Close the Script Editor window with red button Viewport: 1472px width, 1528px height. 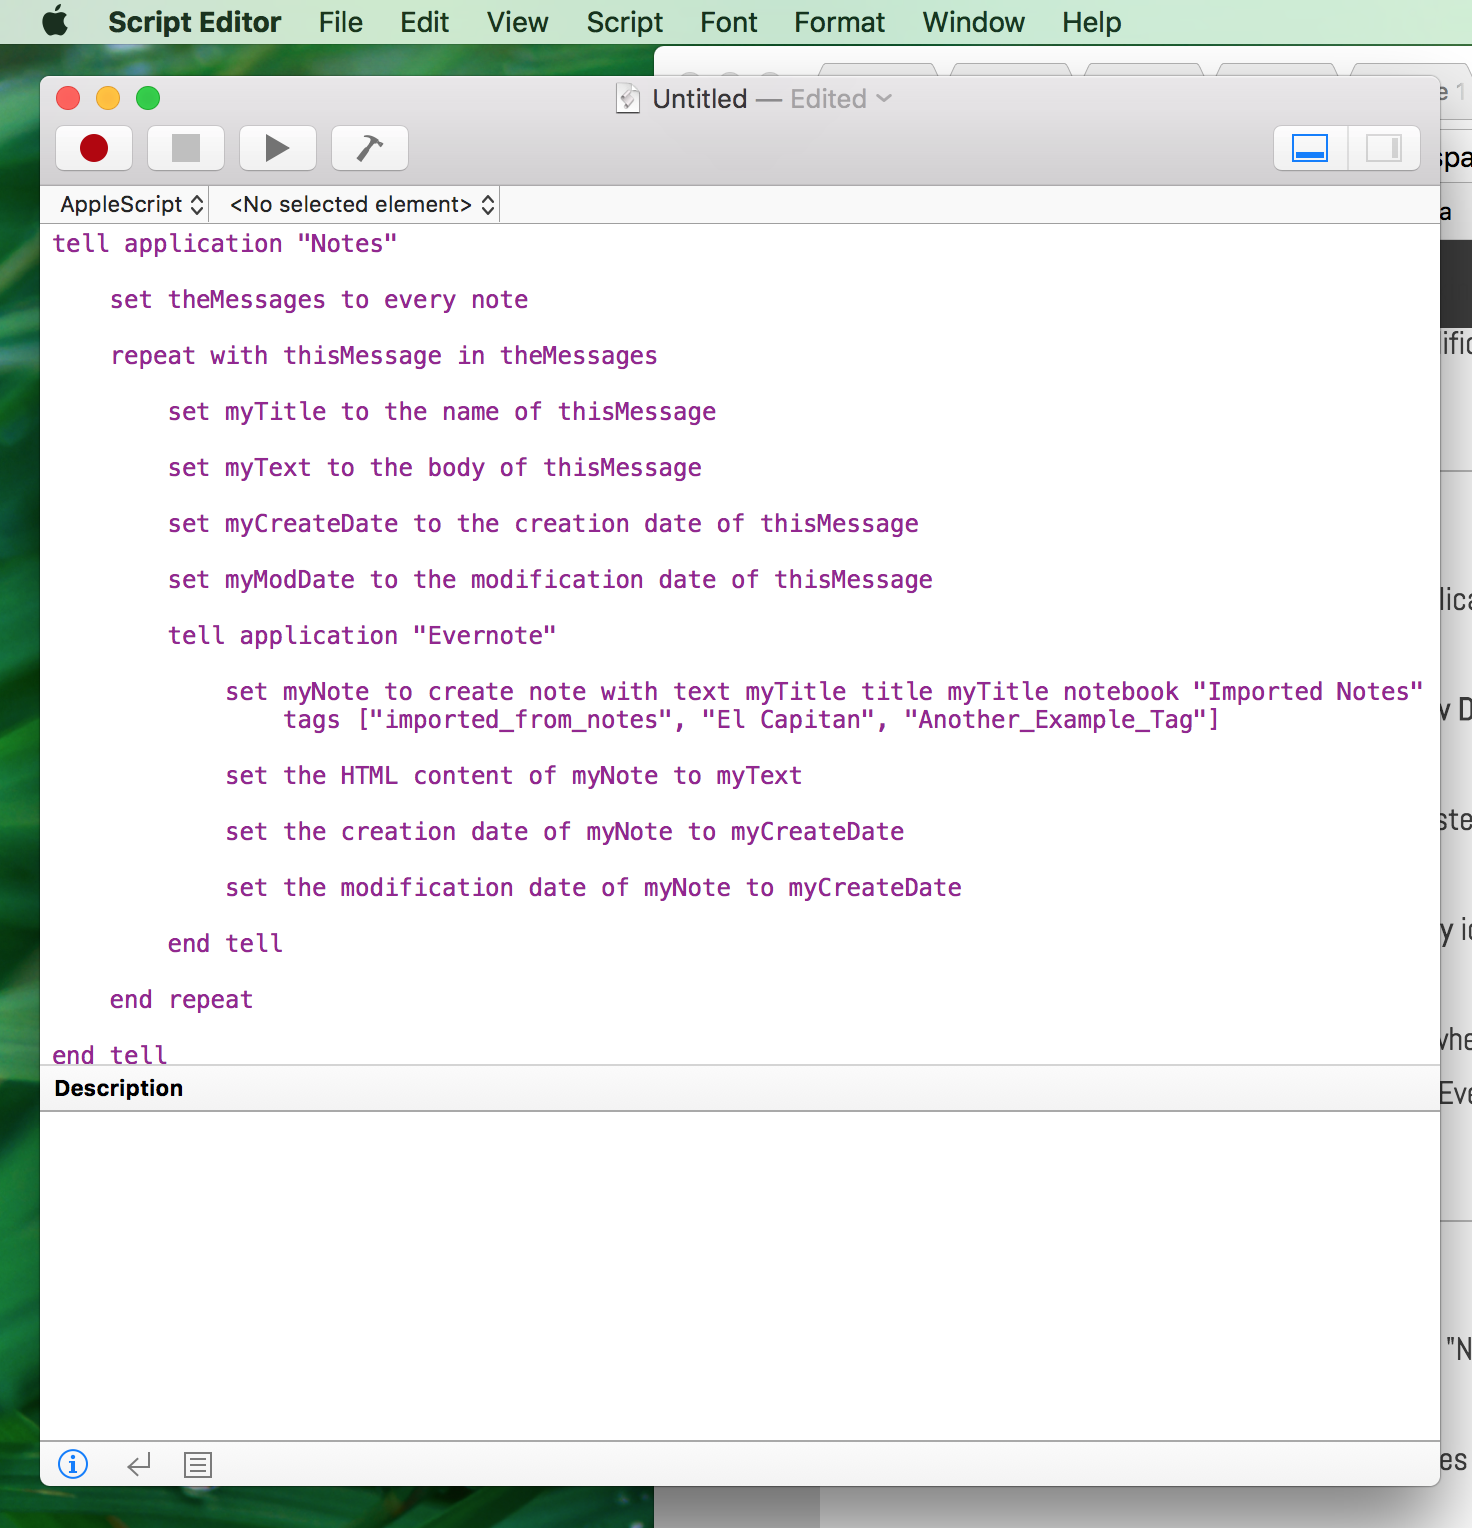tap(68, 98)
